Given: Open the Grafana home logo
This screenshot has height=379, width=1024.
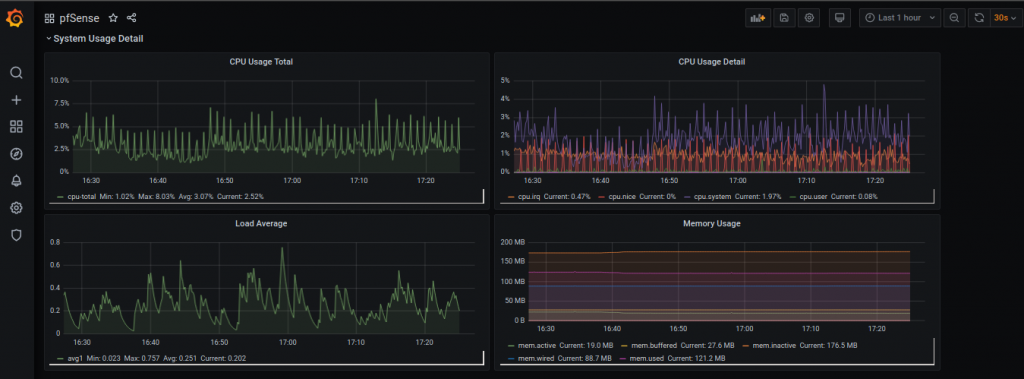Looking at the screenshot, I should pos(15,19).
